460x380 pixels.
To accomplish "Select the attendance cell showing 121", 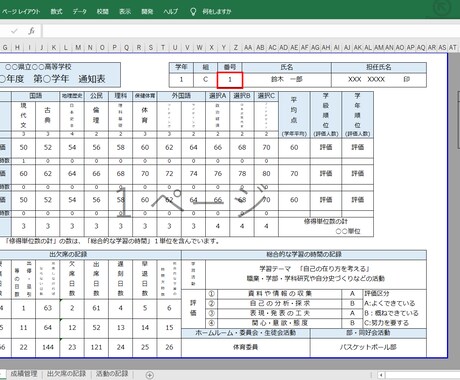I will tap(96, 347).
